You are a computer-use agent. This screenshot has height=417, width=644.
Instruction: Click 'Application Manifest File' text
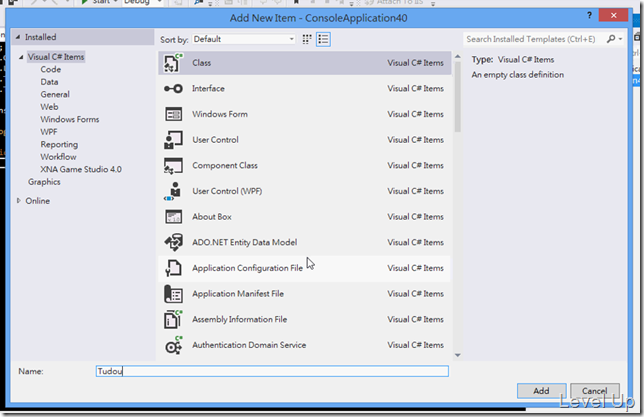[x=238, y=294]
